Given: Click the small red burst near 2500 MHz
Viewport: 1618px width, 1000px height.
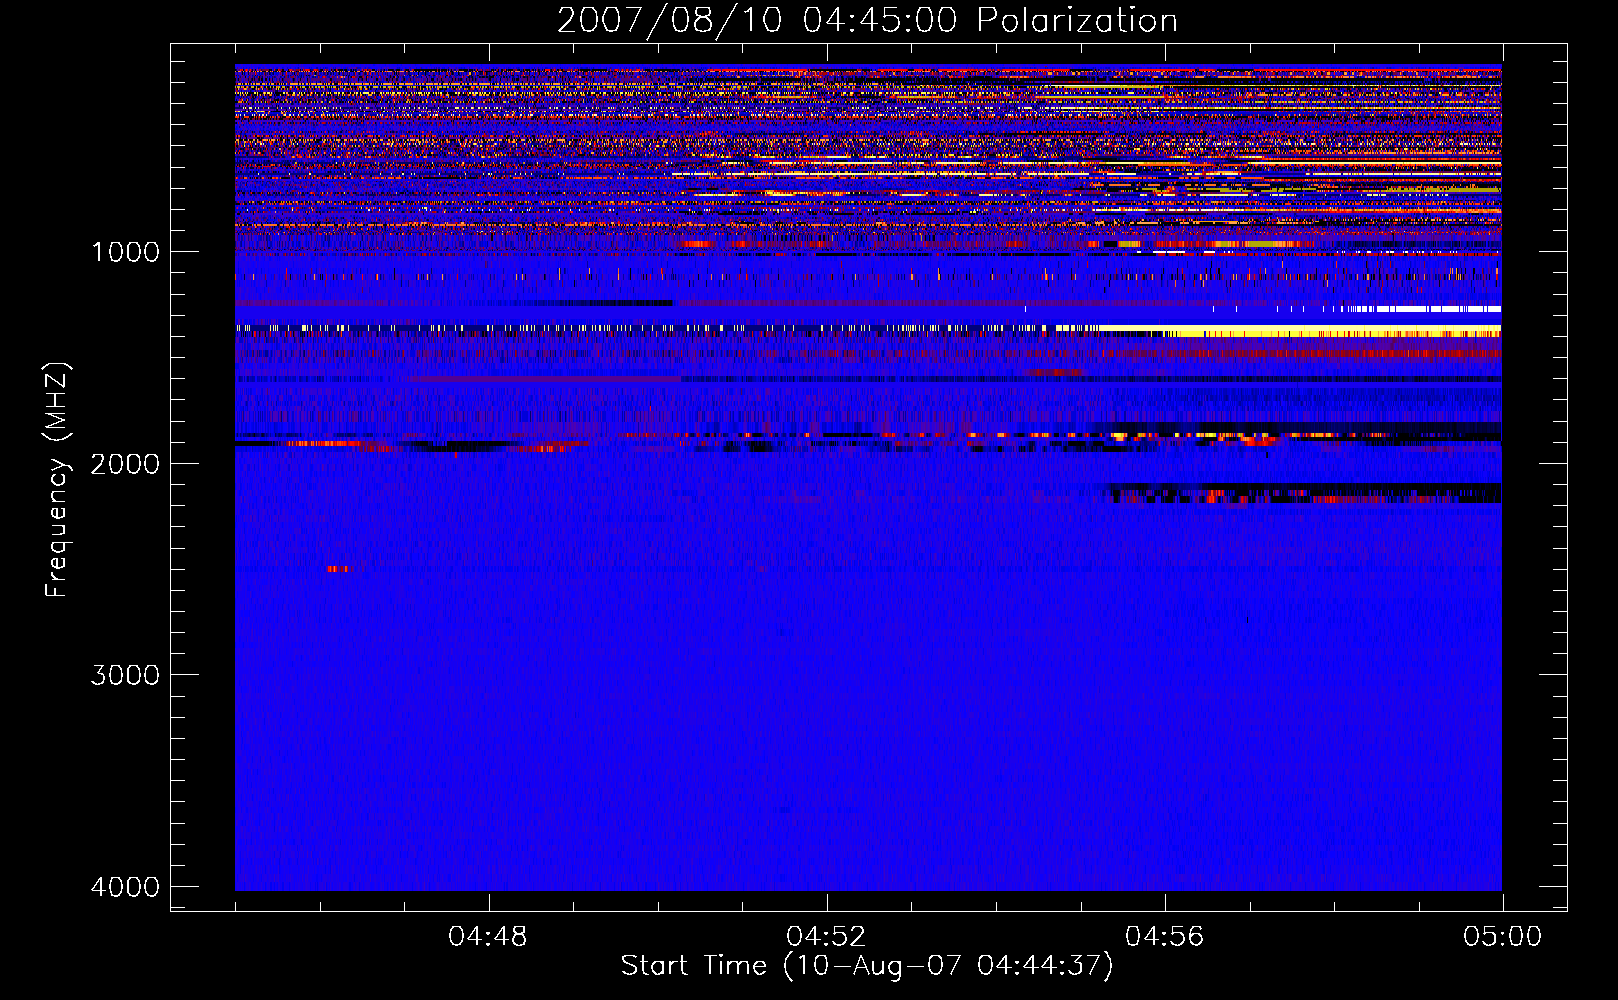Looking at the screenshot, I should [338, 569].
